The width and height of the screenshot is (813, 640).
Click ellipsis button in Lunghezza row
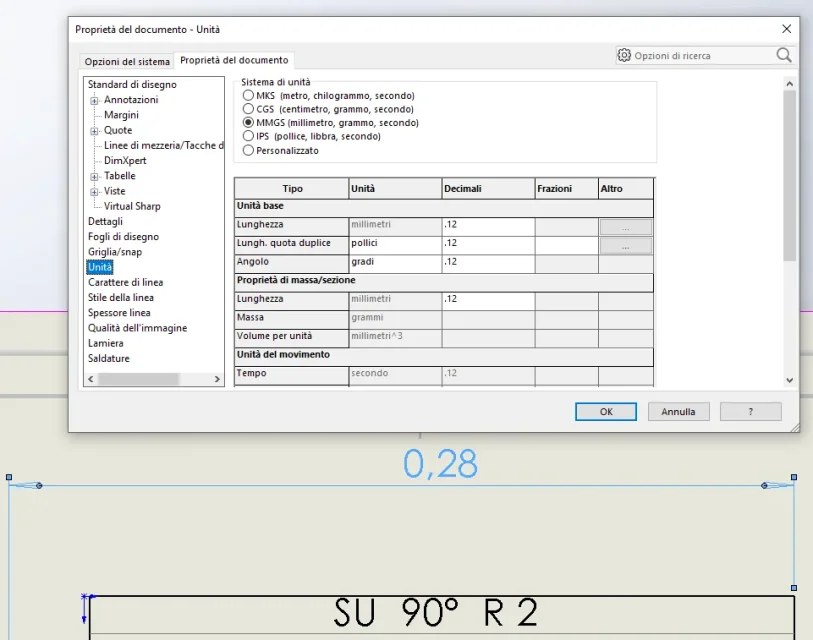tap(625, 227)
